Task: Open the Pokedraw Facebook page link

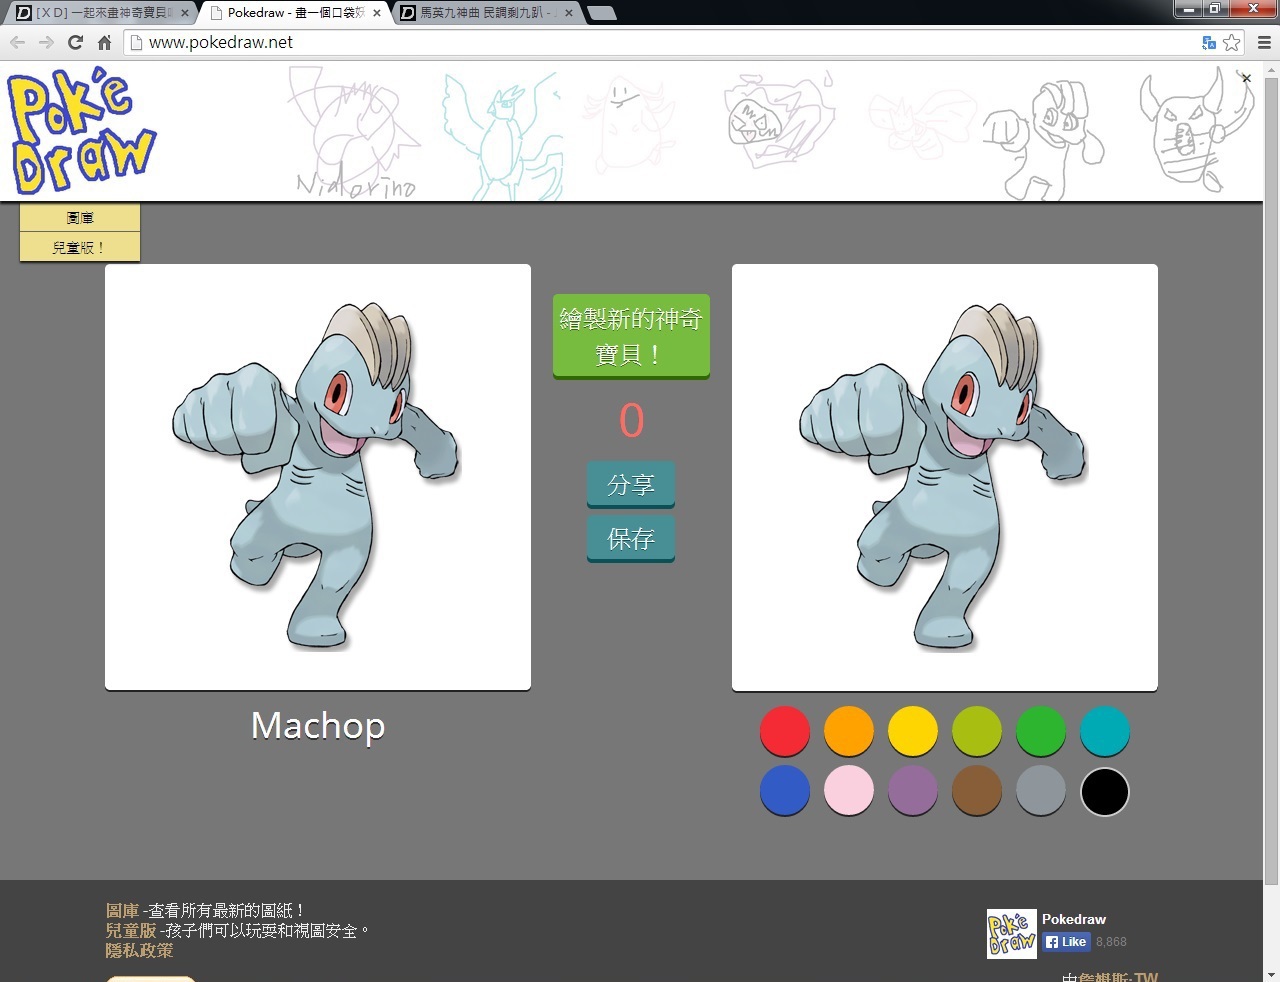Action: (1074, 919)
